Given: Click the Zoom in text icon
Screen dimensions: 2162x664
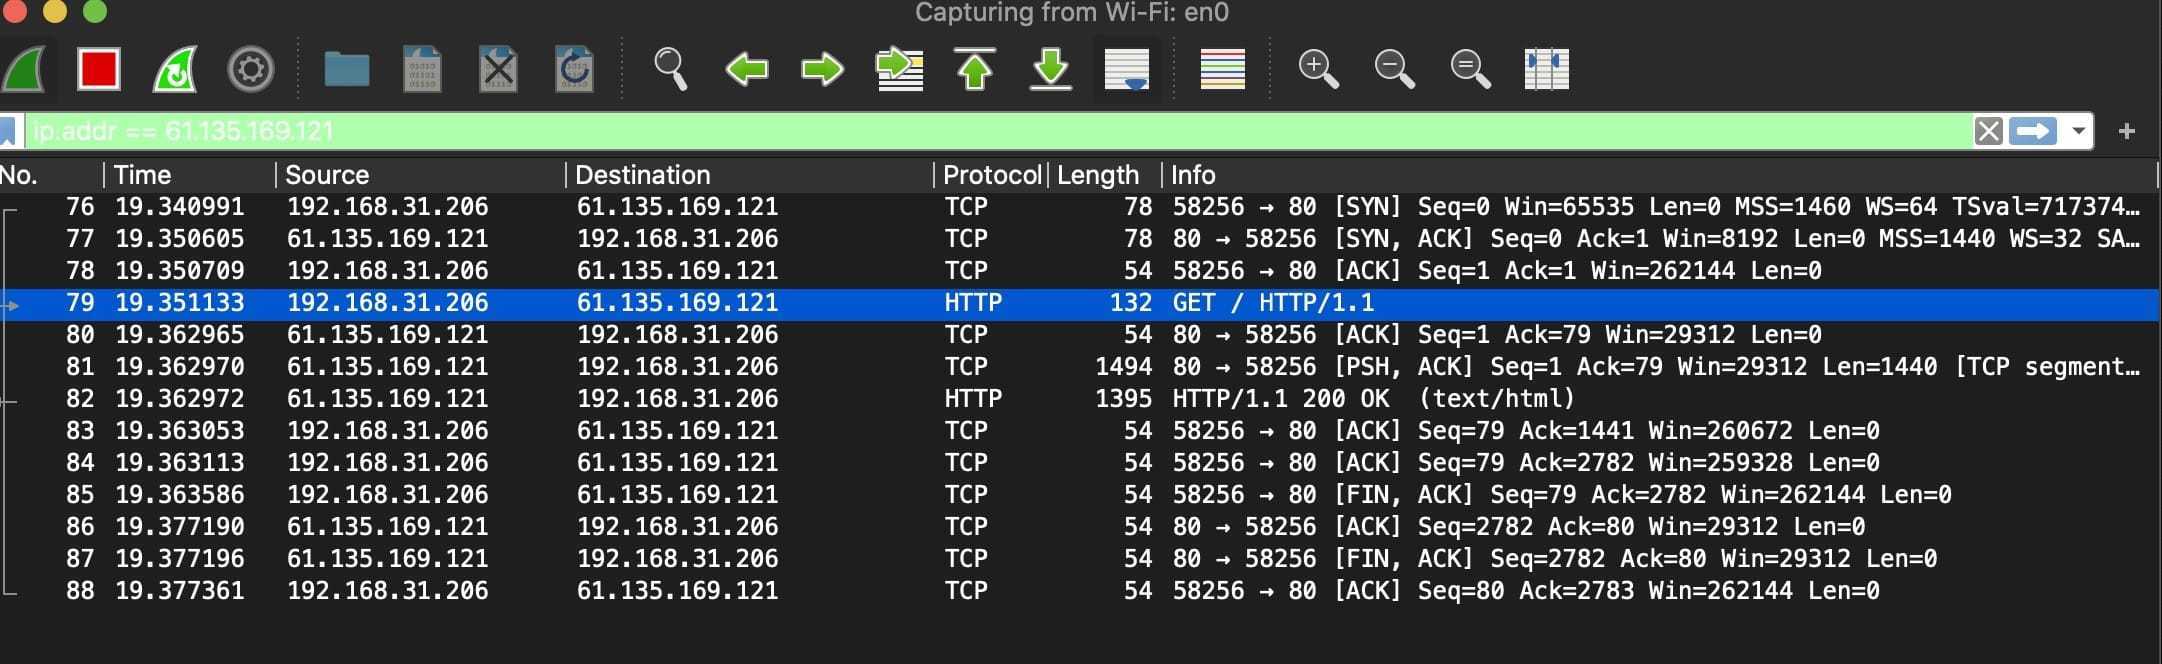Looking at the screenshot, I should click(x=1318, y=70).
